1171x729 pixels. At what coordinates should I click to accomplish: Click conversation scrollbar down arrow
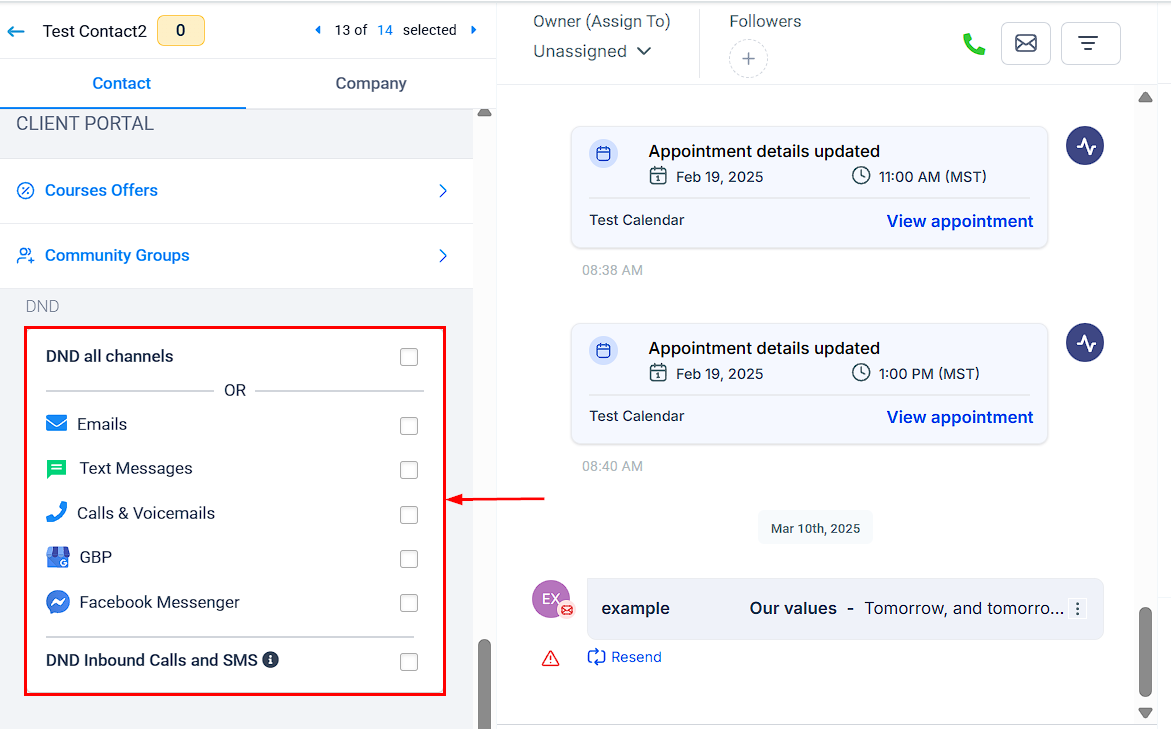tap(1146, 713)
